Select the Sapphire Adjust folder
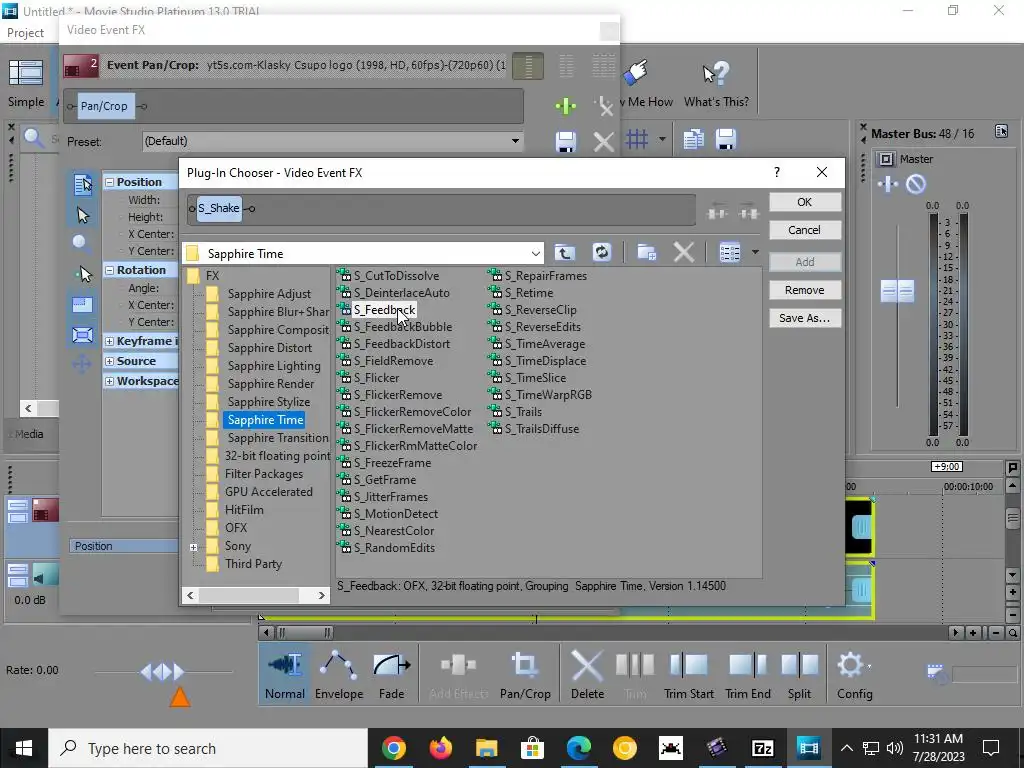This screenshot has height=768, width=1024. pos(269,294)
